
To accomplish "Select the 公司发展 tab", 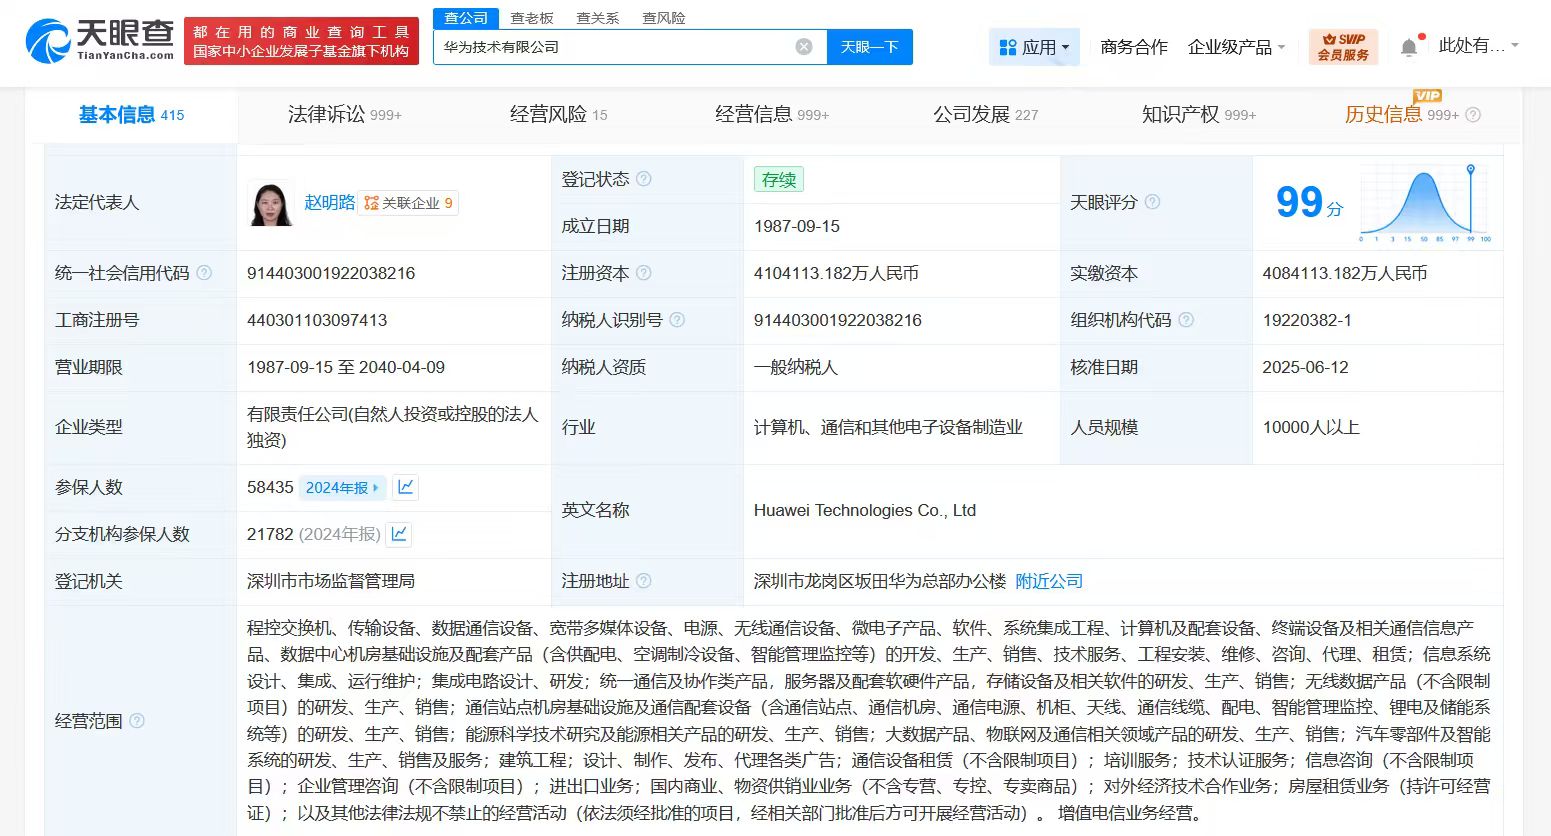I will click(x=986, y=115).
